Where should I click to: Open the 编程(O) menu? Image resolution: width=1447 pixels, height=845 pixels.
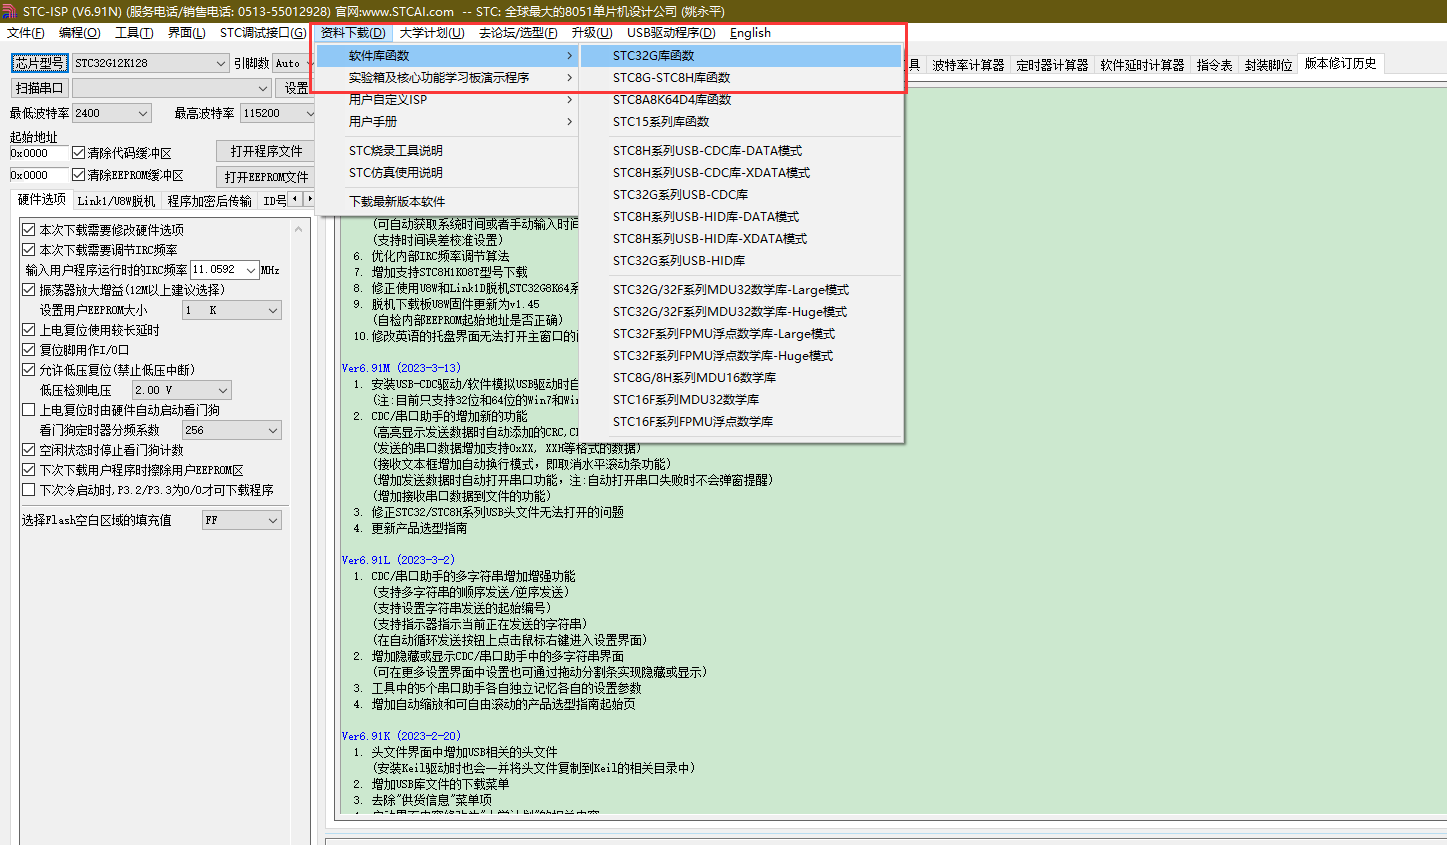click(x=80, y=33)
